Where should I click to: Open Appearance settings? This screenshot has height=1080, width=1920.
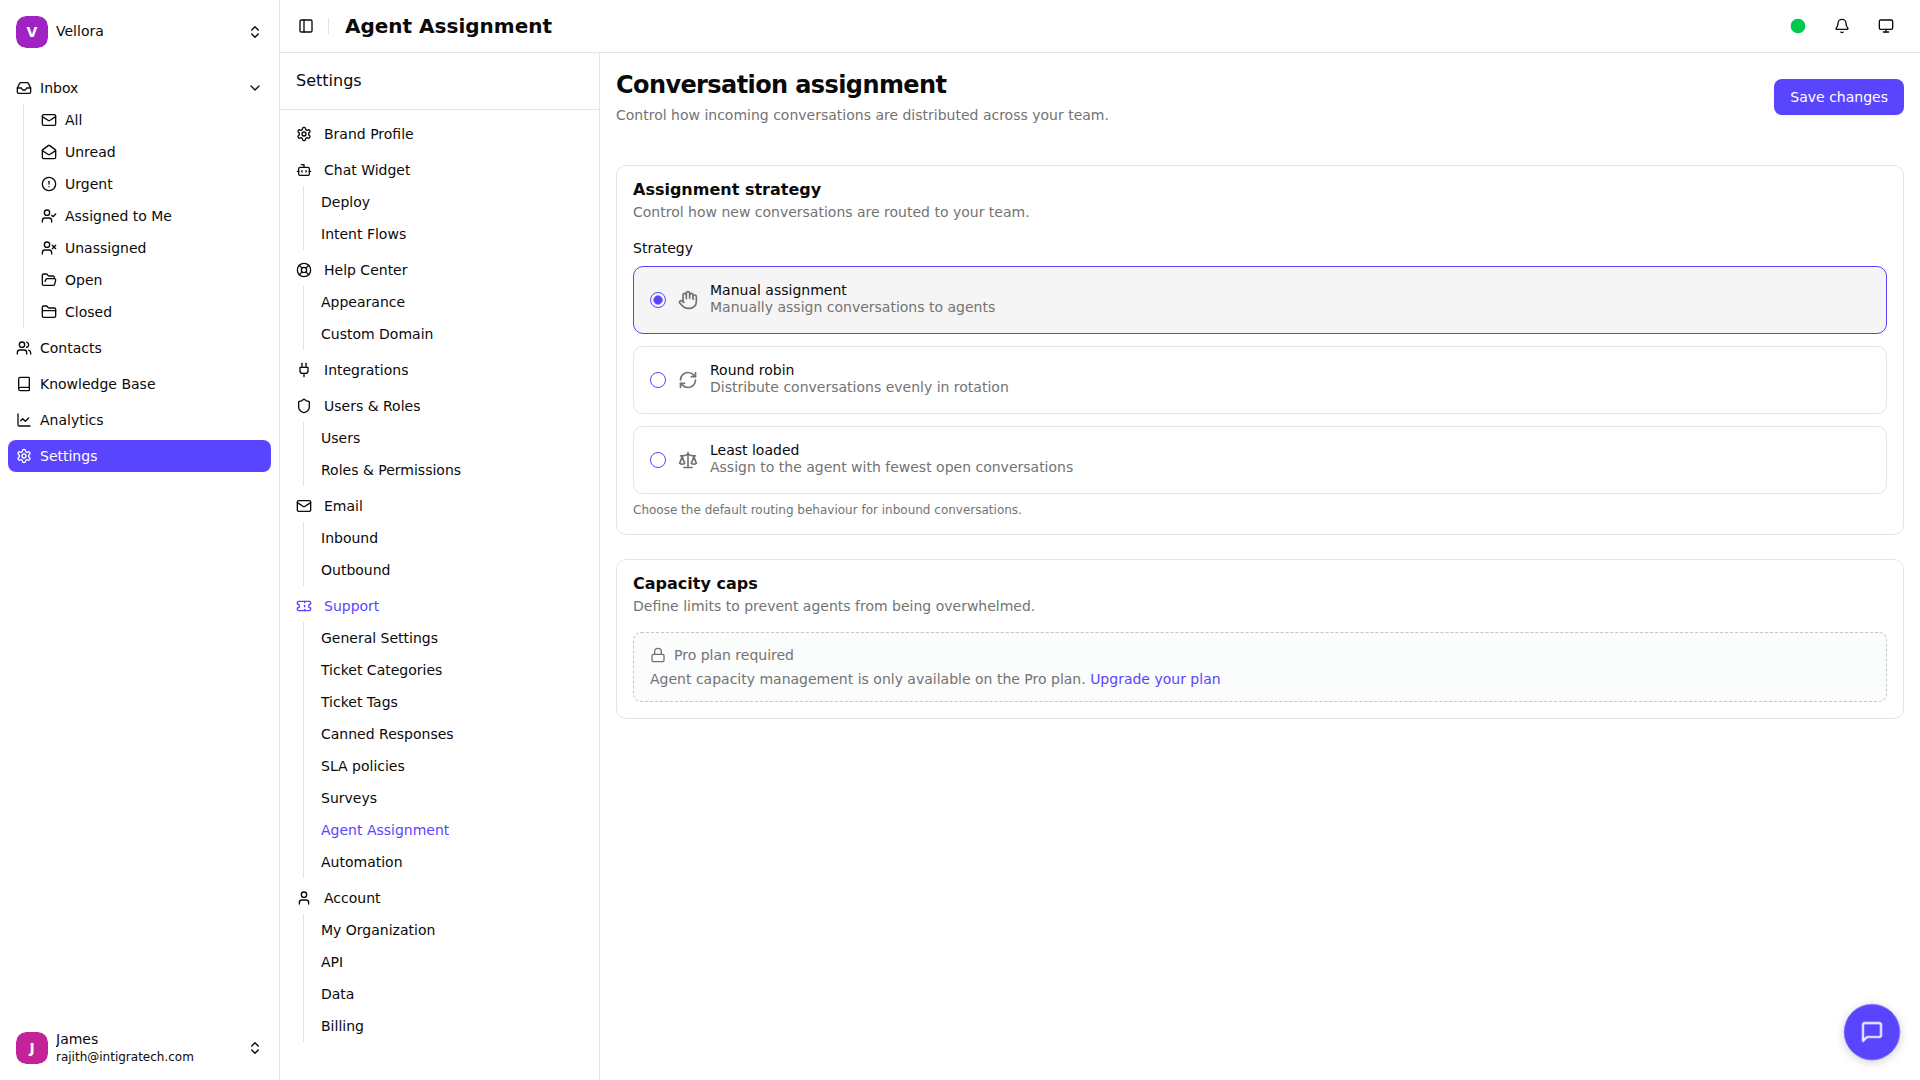[363, 302]
